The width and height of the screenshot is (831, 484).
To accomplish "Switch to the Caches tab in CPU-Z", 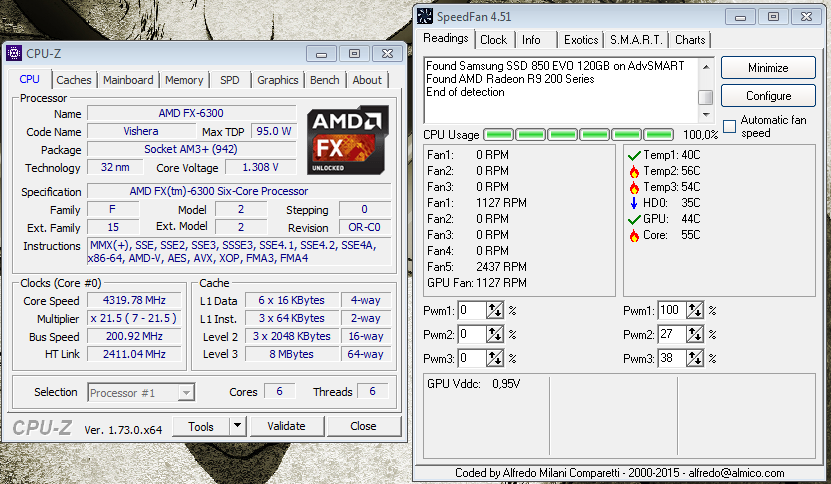I will pyautogui.click(x=74, y=80).
